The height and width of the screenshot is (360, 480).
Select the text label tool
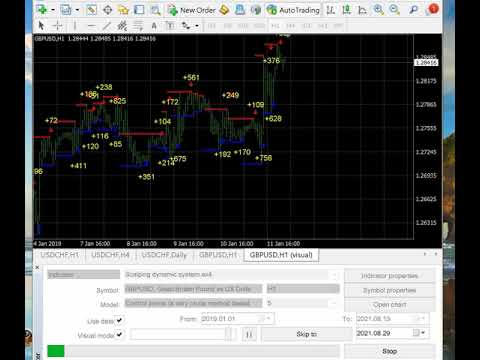(x=170, y=26)
